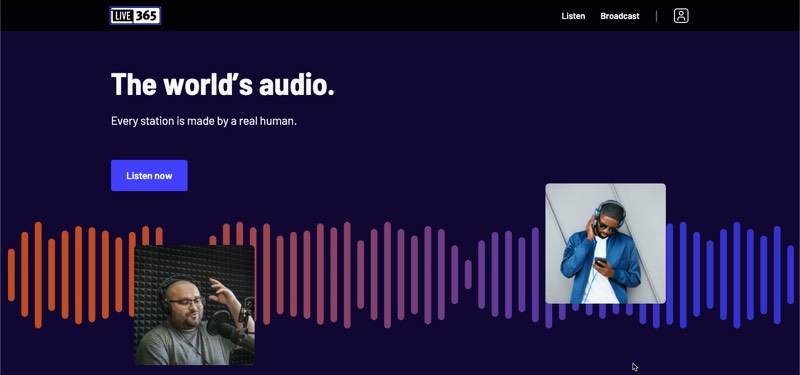
Task: Click the blue waveform bars at far right
Action: pos(730,275)
